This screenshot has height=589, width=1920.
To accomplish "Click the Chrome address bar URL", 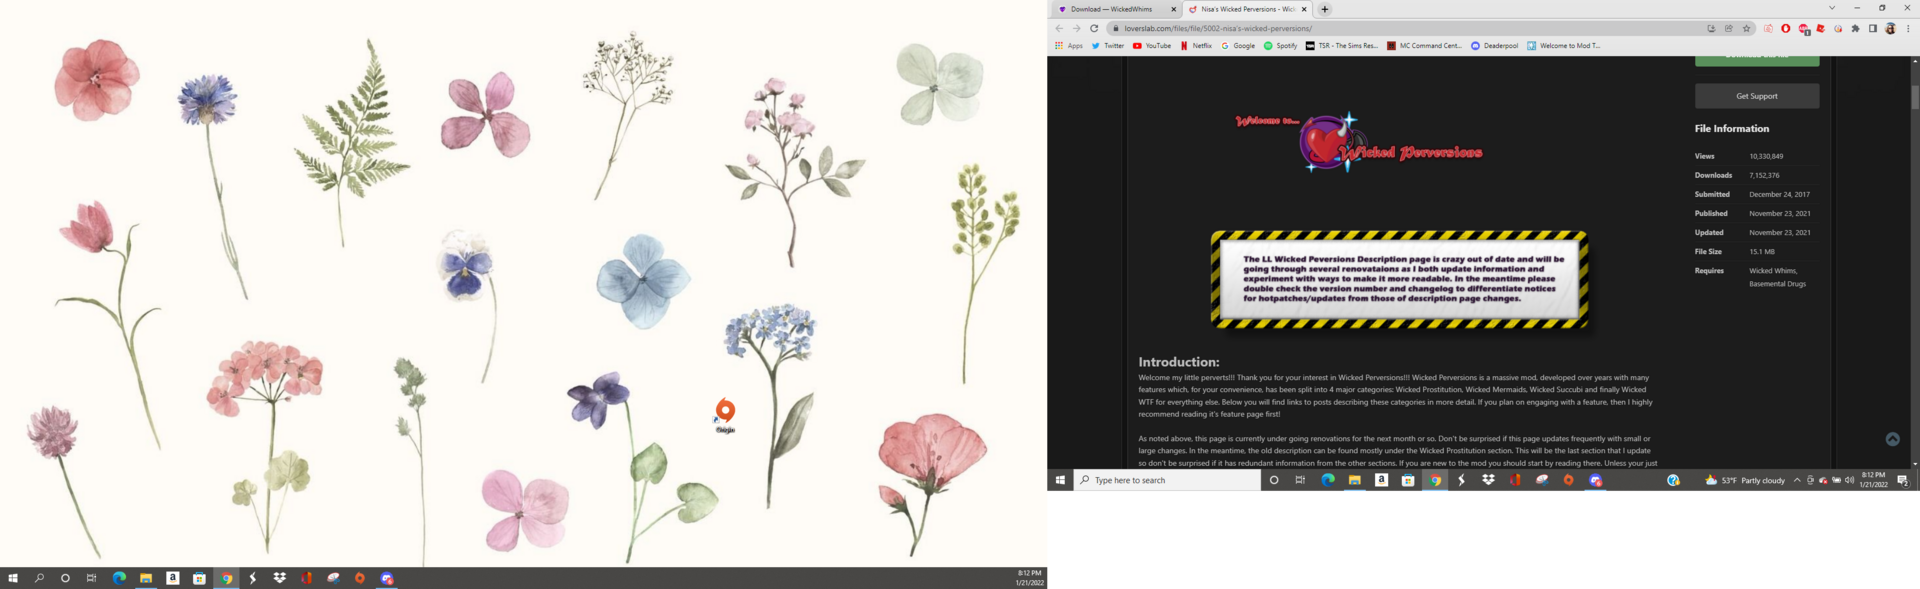I will point(1217,28).
